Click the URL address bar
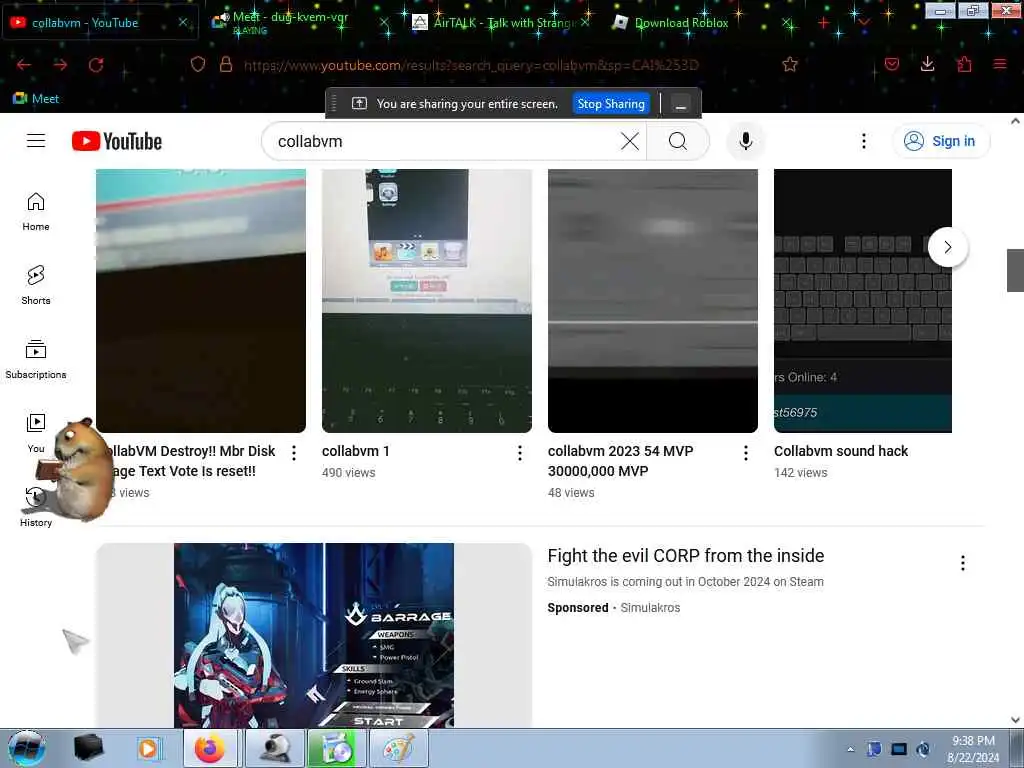The width and height of the screenshot is (1024, 768). pos(470,65)
